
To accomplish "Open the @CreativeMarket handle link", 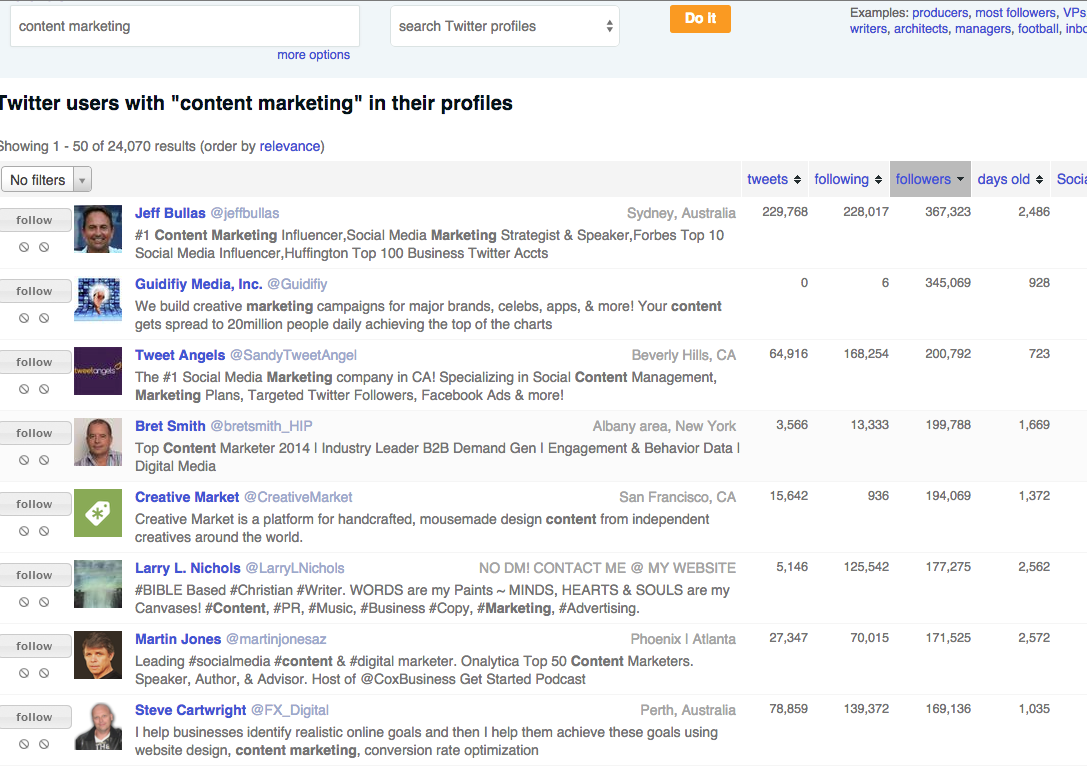I will pyautogui.click(x=298, y=498).
